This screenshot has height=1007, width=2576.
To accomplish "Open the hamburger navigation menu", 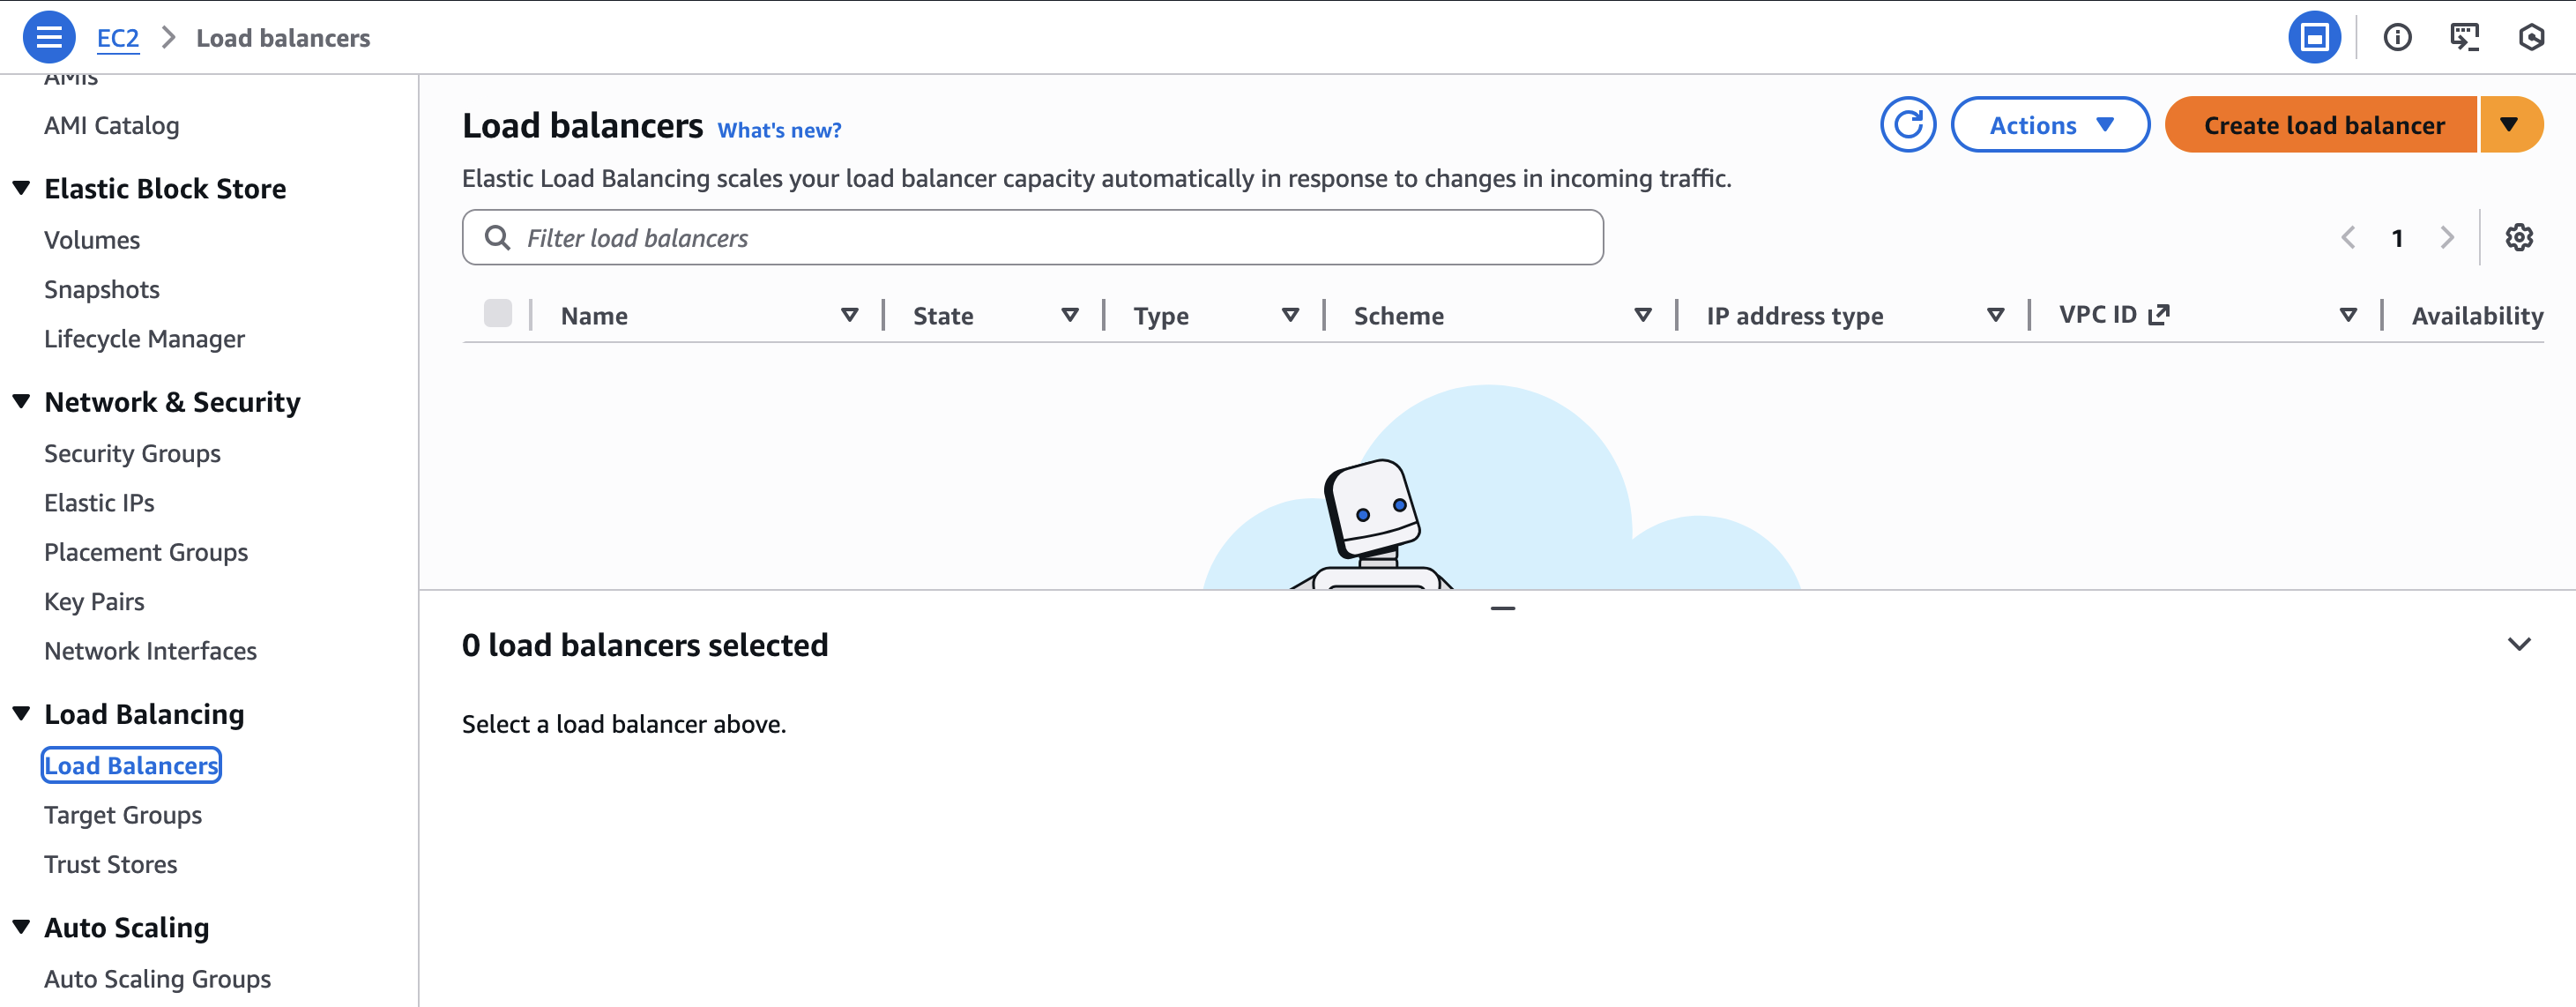I will [48, 37].
